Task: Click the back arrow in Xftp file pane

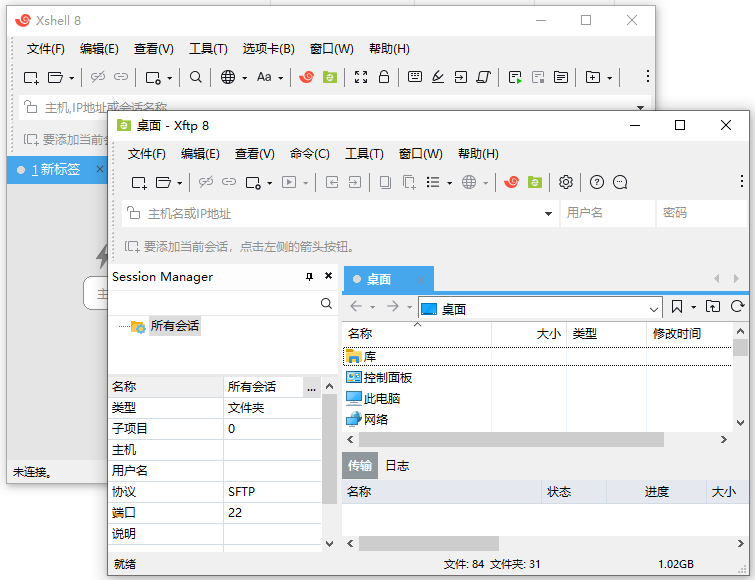Action: pyautogui.click(x=356, y=306)
